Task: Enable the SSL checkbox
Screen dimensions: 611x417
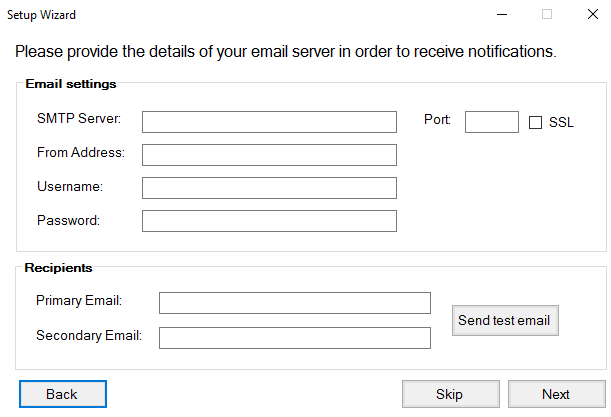Action: point(535,122)
